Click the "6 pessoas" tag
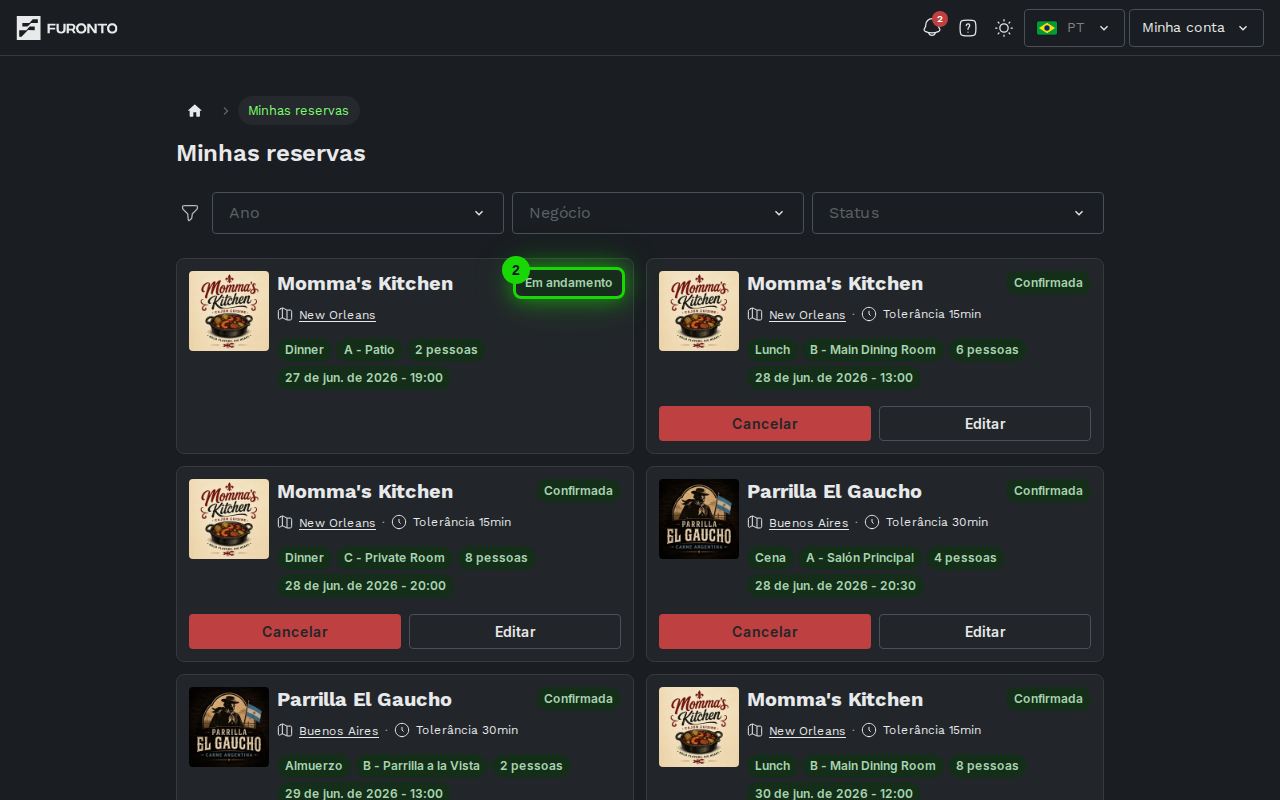1280x800 pixels. (x=987, y=350)
